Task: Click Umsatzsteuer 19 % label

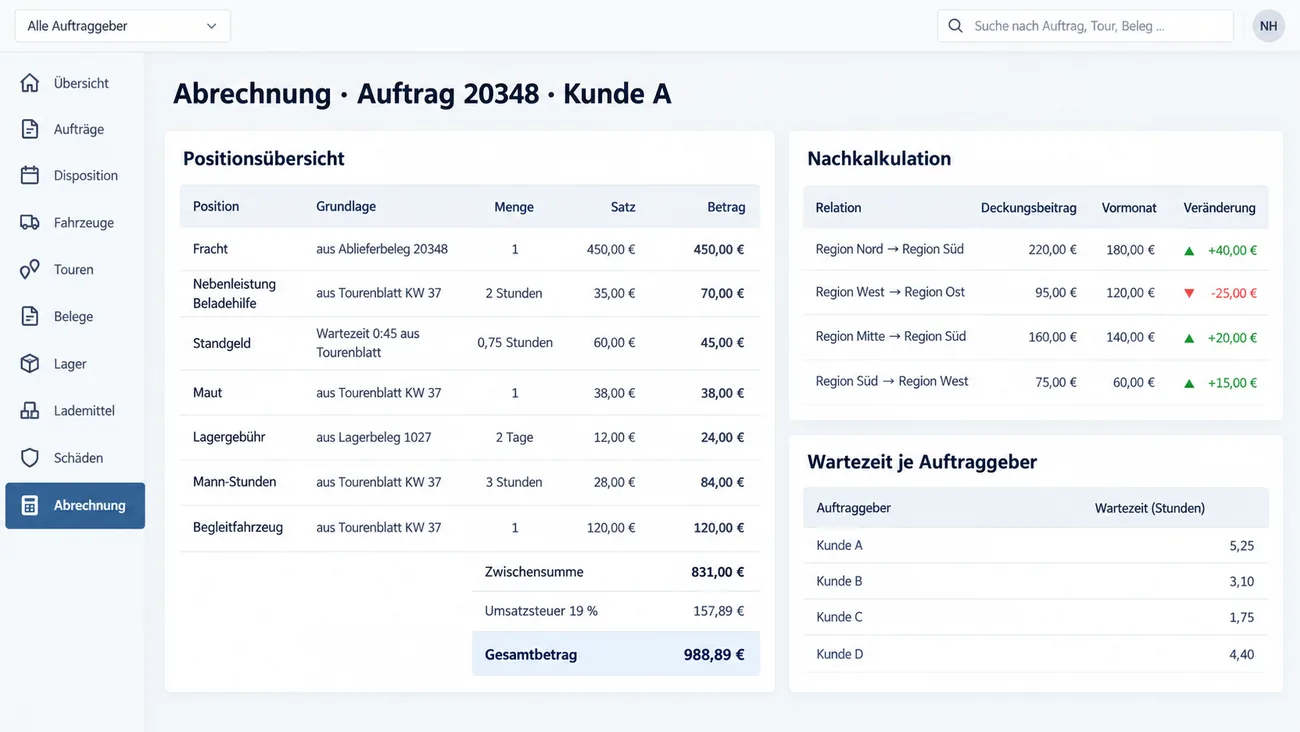Action: pos(541,610)
